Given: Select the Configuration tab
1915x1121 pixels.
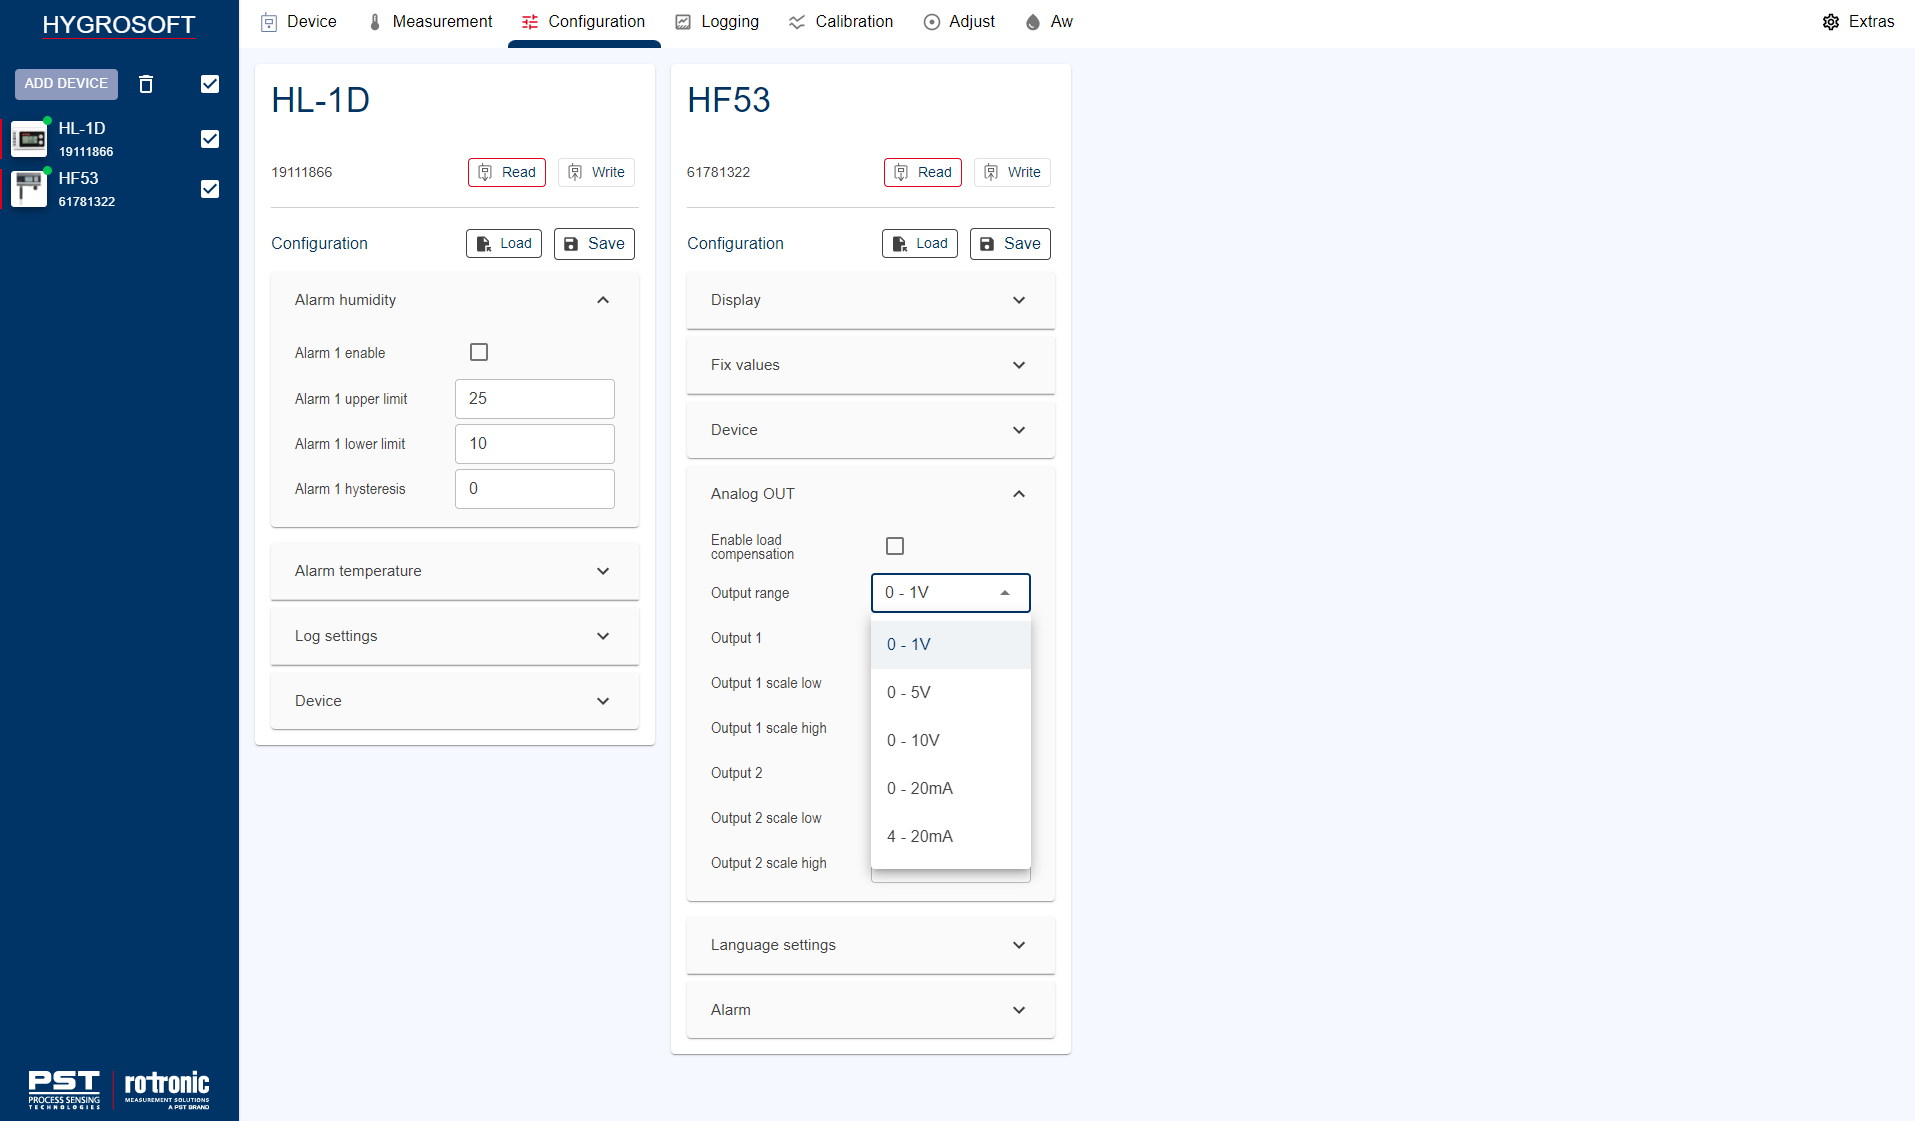Looking at the screenshot, I should [x=584, y=22].
